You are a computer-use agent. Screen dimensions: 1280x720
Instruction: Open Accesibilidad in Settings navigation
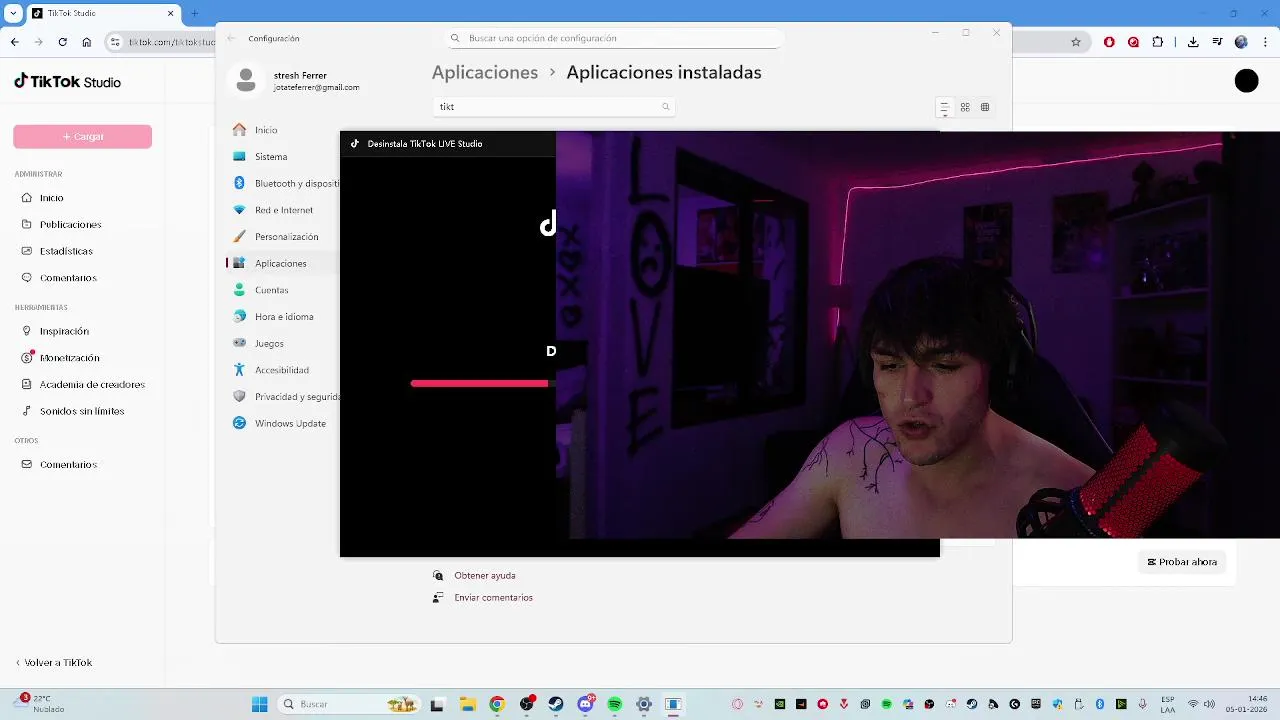click(x=281, y=370)
